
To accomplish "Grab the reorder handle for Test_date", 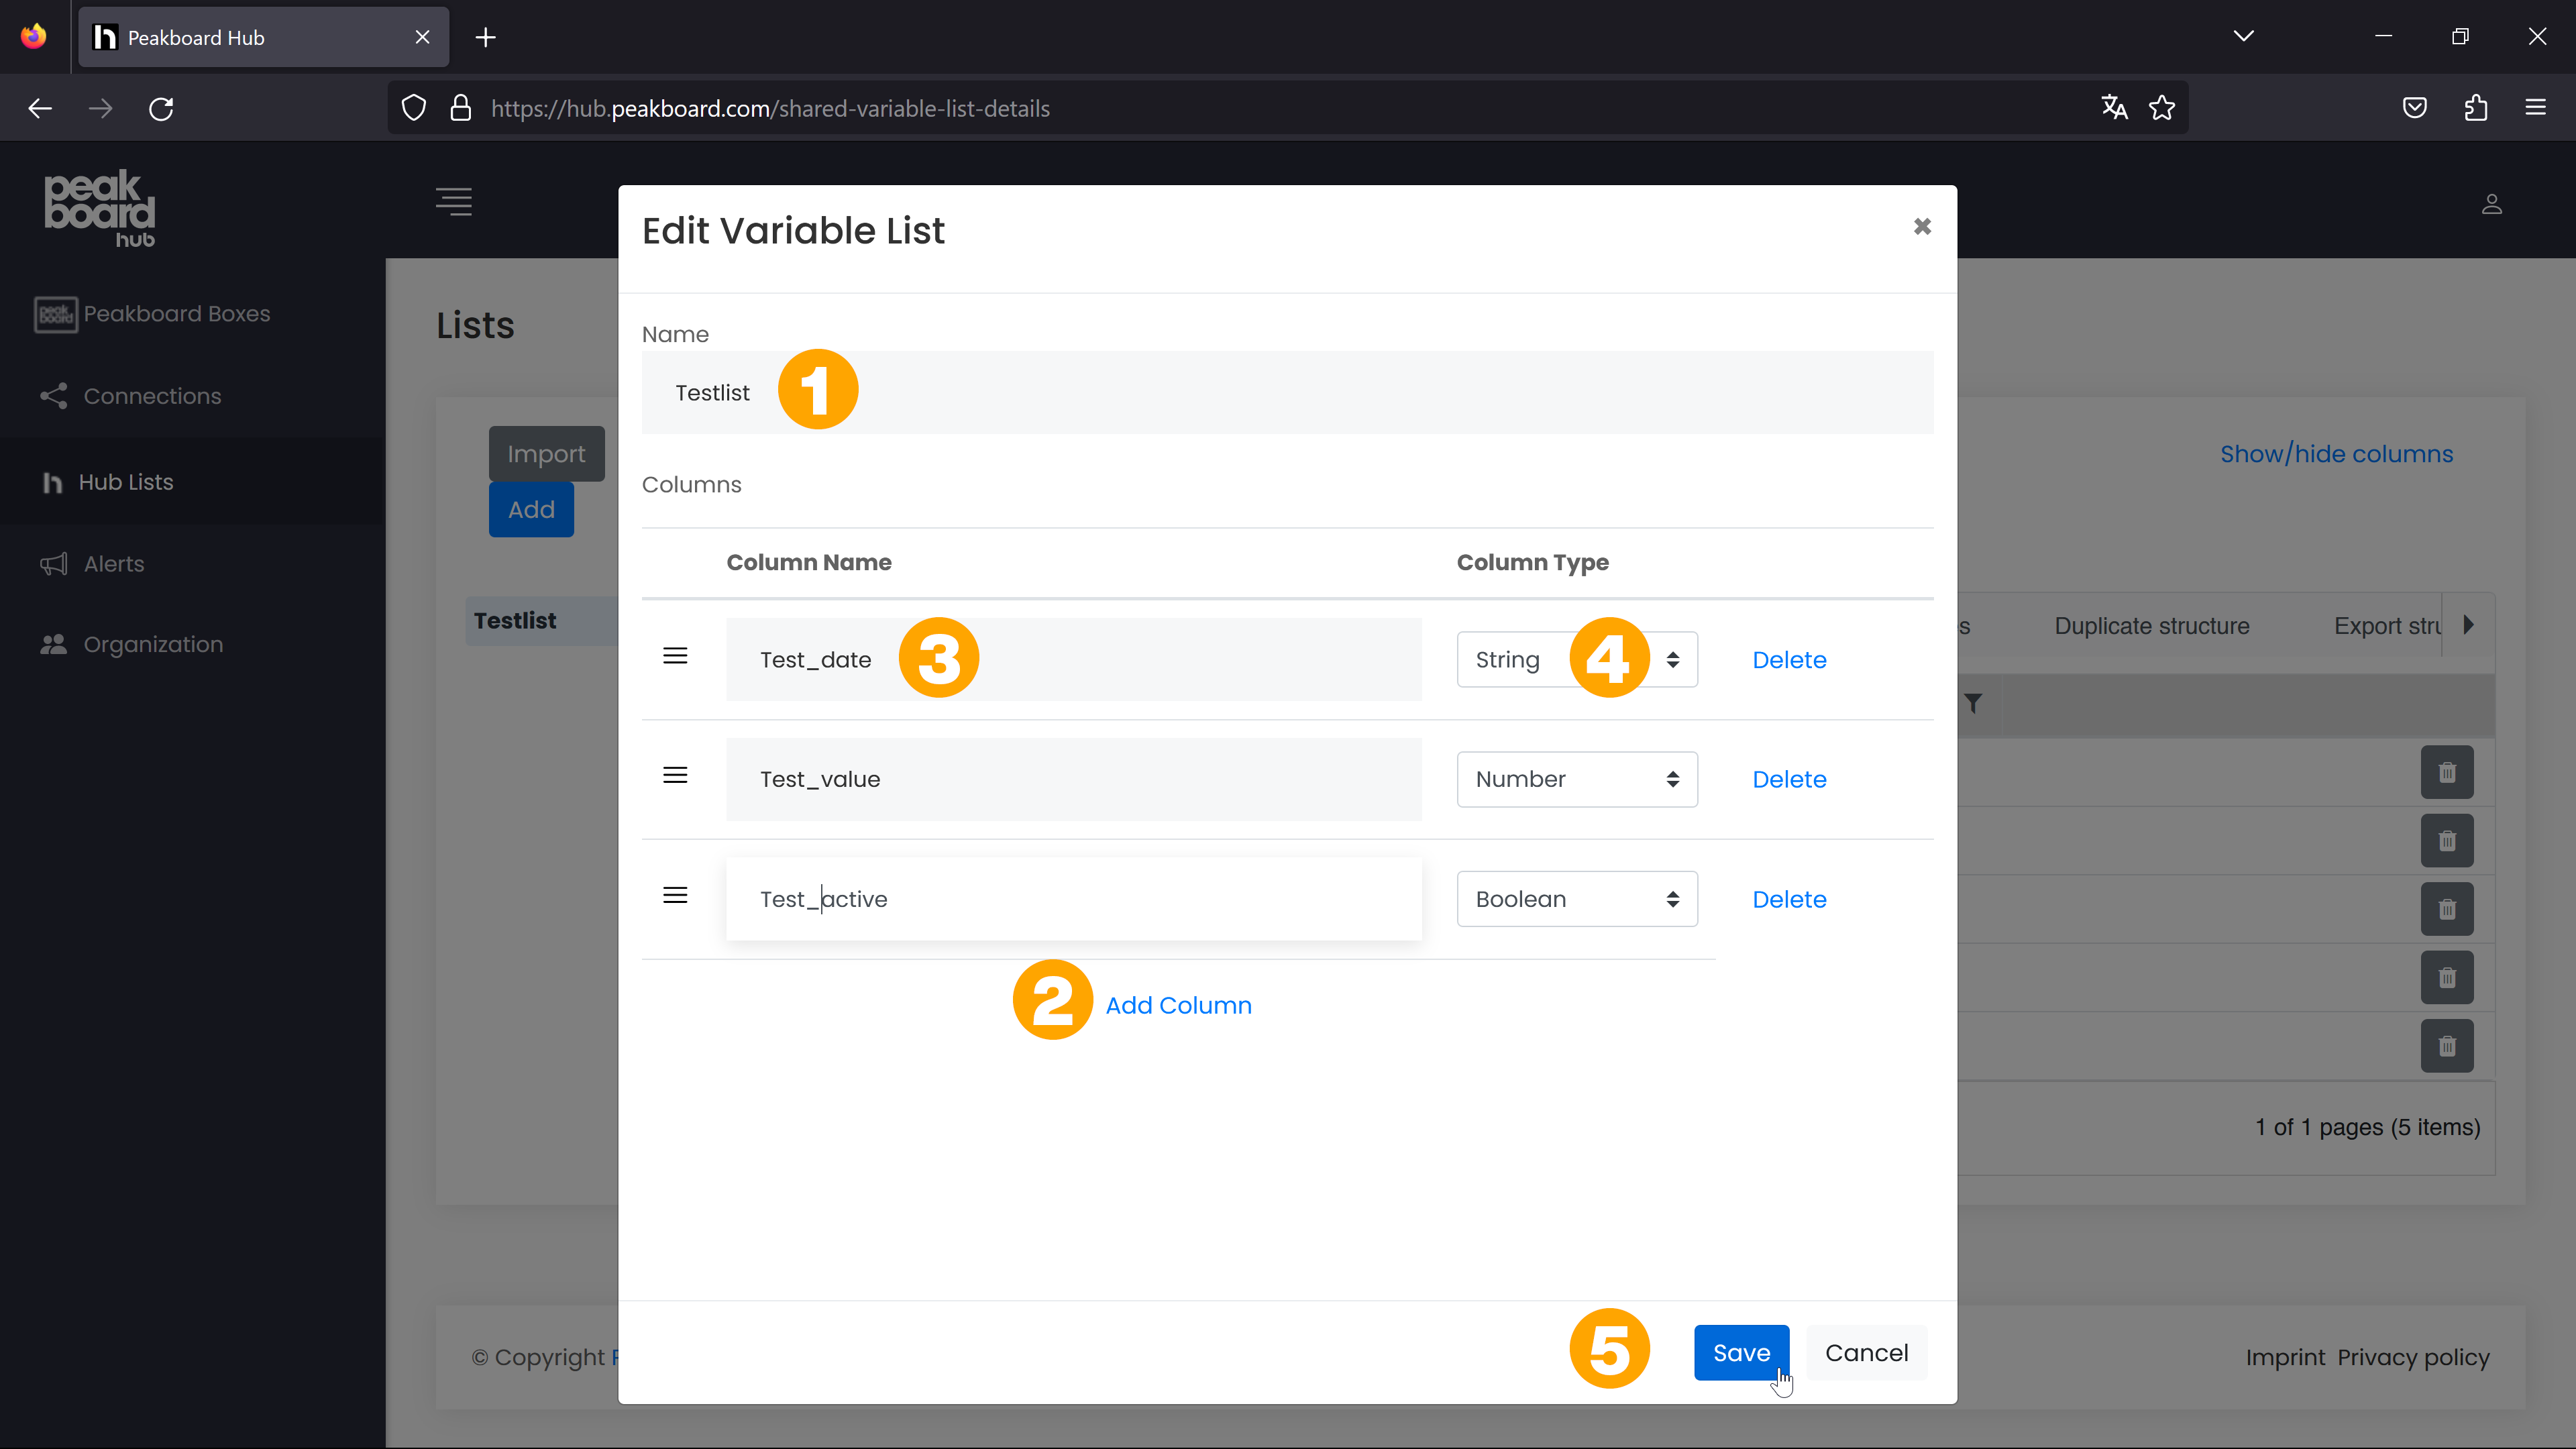I will click(x=675, y=656).
